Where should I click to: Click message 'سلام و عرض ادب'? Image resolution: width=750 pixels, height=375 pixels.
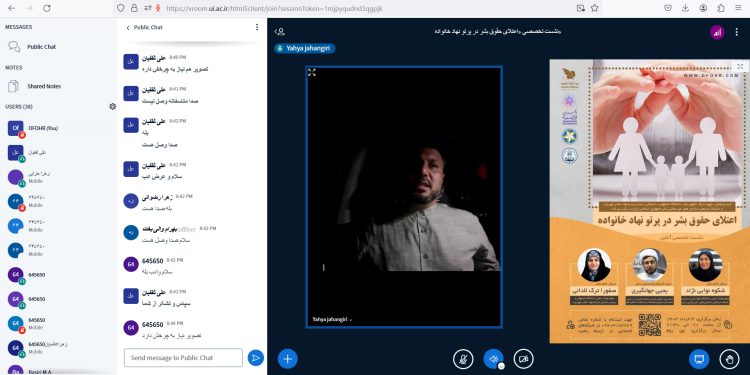162,177
